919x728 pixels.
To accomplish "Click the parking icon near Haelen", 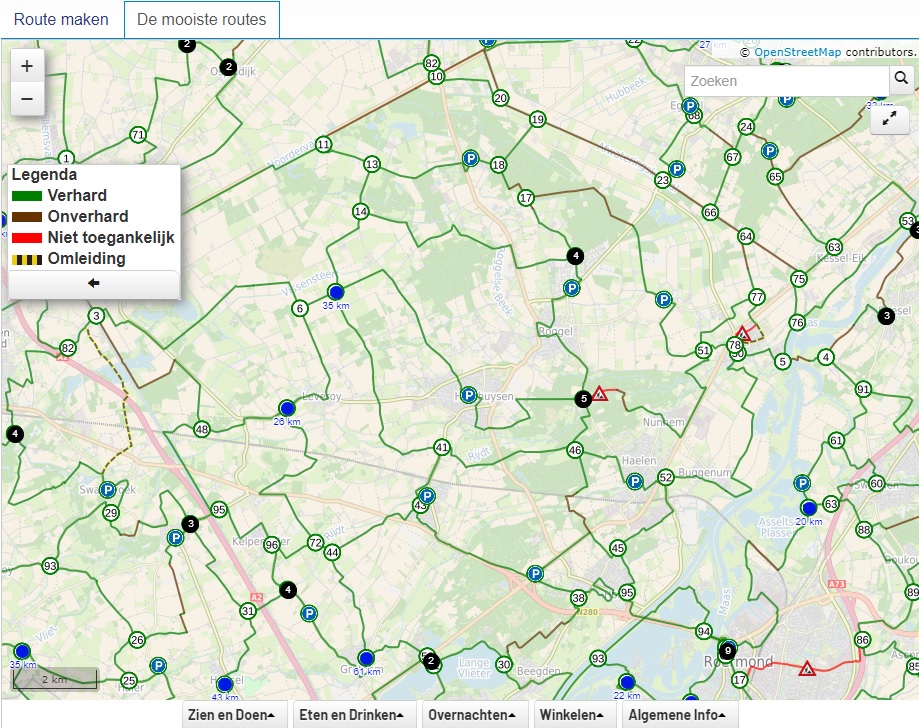I will (x=633, y=481).
